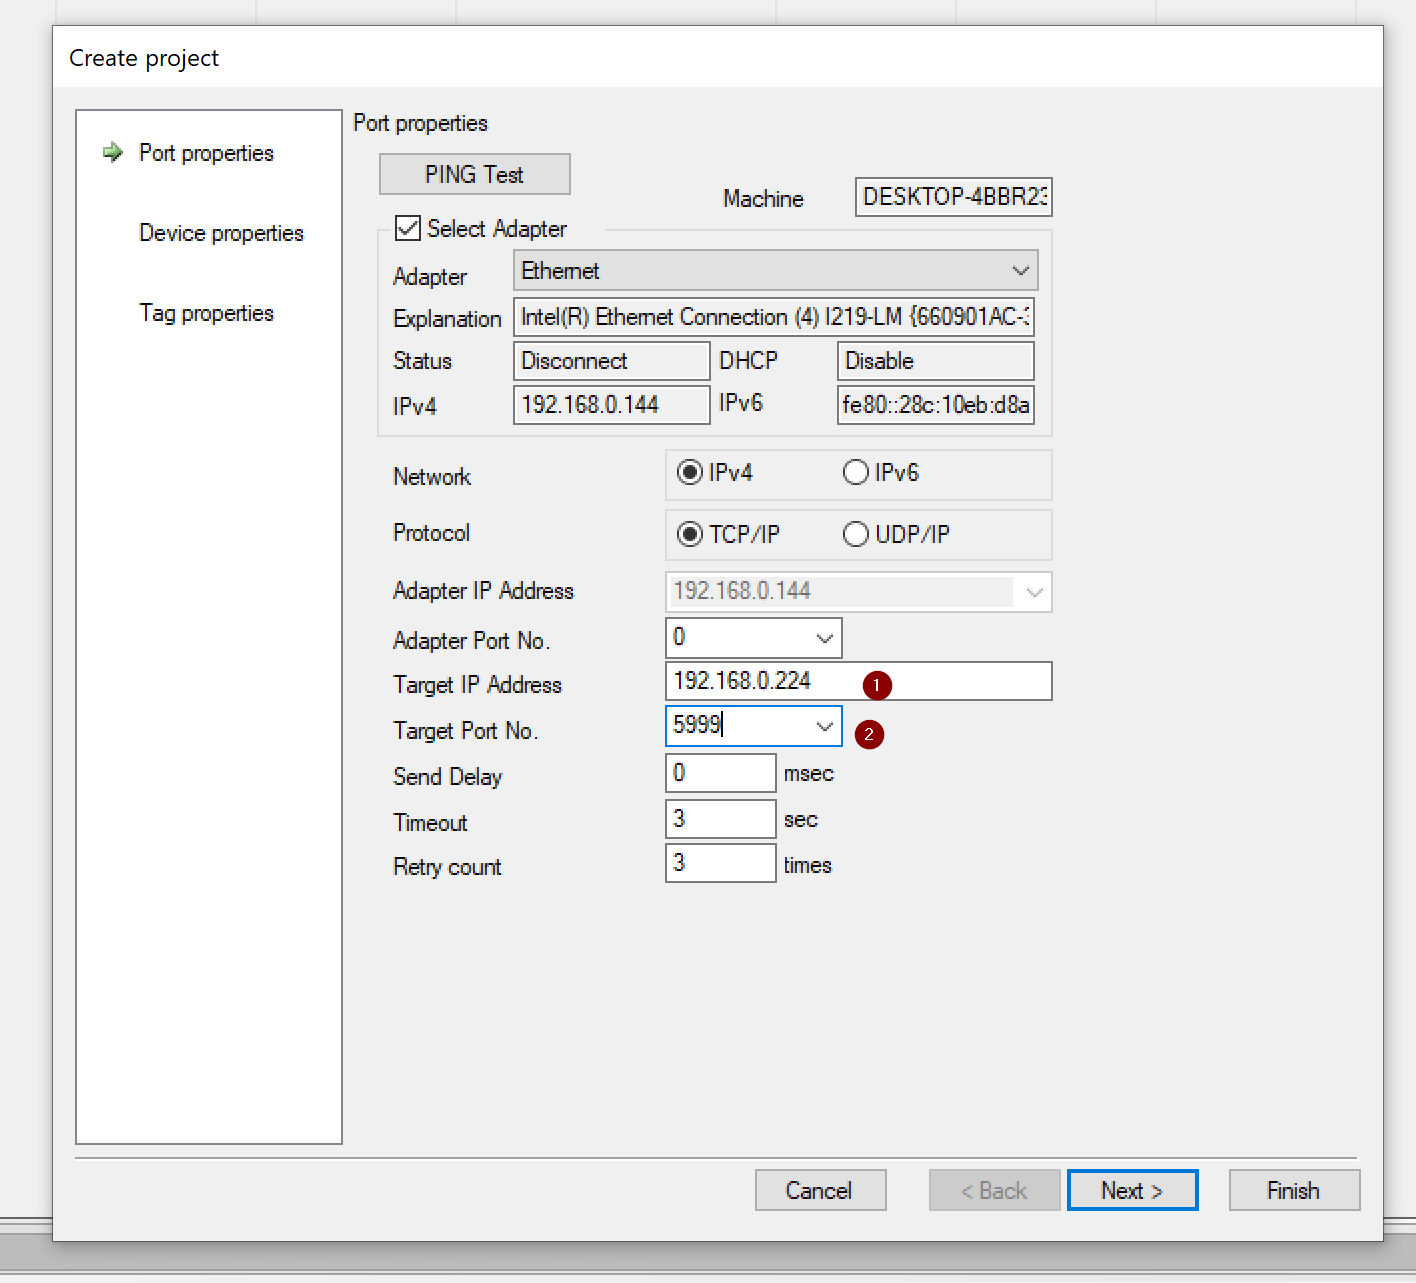Open the Tag properties step
The image size is (1416, 1283).
click(x=206, y=313)
